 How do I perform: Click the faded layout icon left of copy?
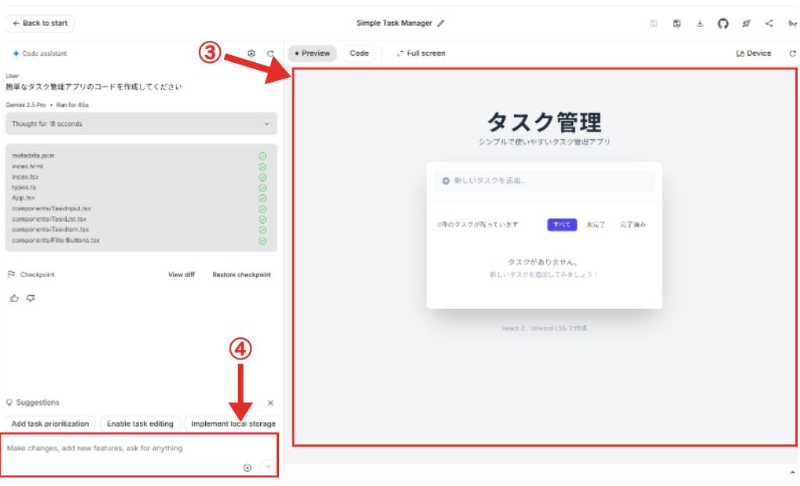tap(654, 23)
